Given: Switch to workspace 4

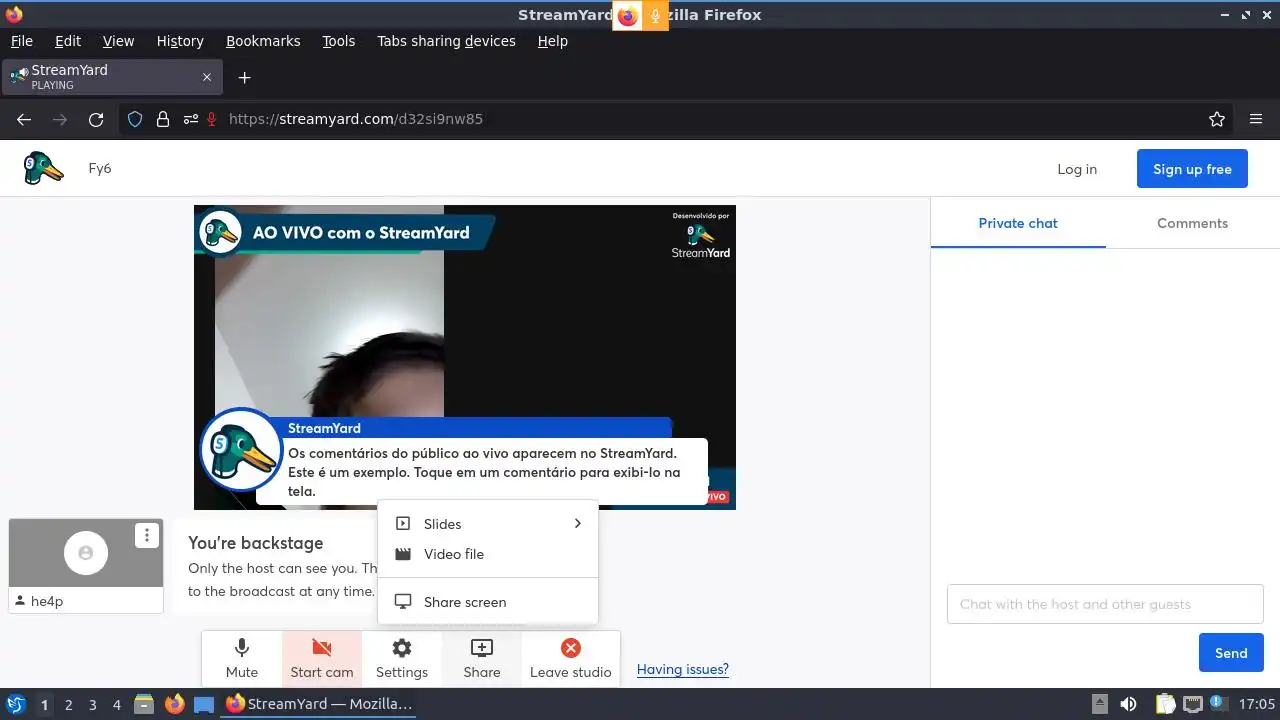Looking at the screenshot, I should (x=116, y=704).
